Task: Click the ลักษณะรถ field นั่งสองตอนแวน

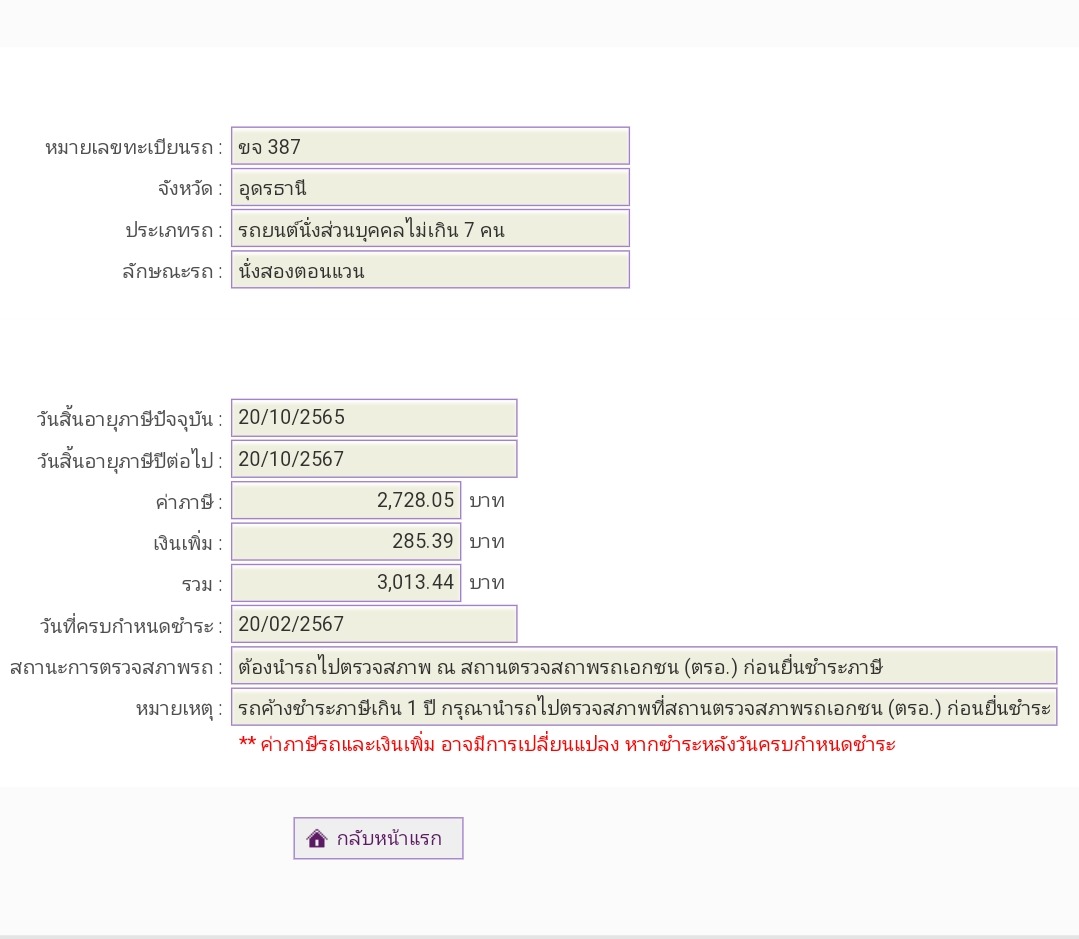Action: pyautogui.click(x=430, y=270)
